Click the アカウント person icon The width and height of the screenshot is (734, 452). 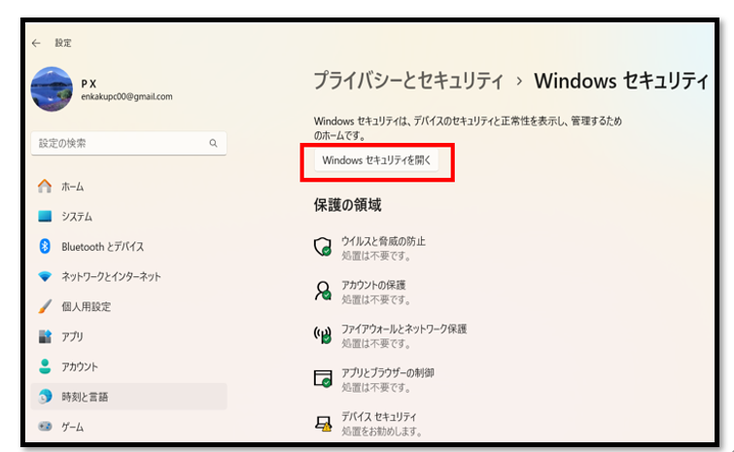point(45,366)
